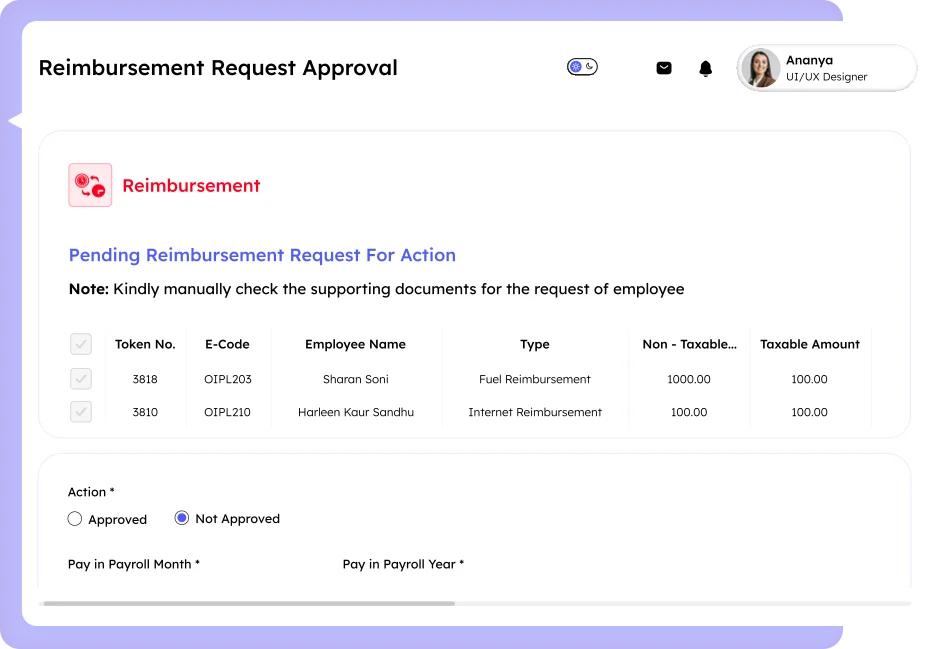Click employee name Harleen Kaur Sandhu

pos(355,412)
